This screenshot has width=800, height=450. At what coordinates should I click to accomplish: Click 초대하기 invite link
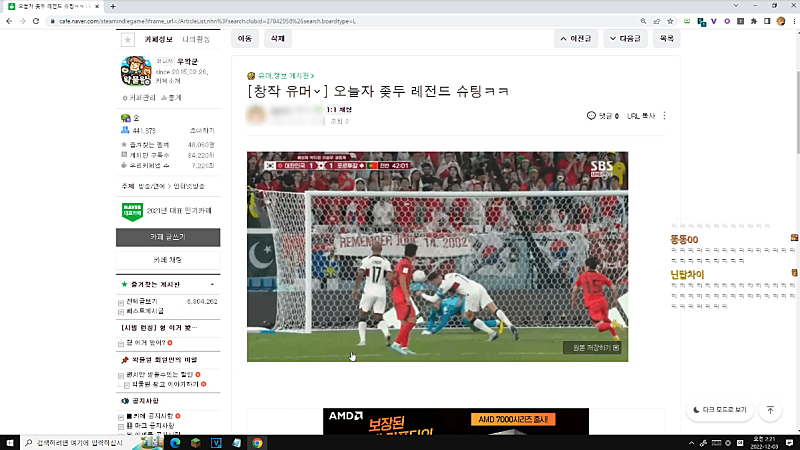coord(202,131)
